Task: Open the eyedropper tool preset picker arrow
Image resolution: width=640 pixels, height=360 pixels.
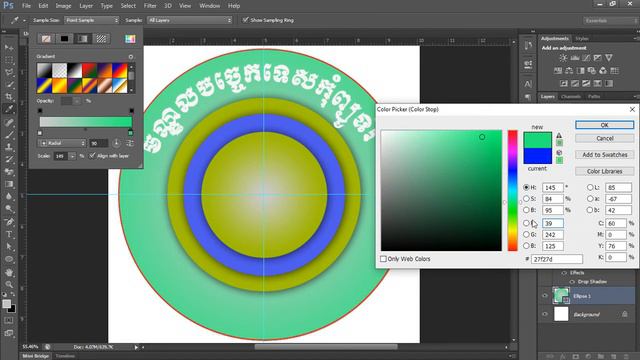Action: click(x=24, y=20)
